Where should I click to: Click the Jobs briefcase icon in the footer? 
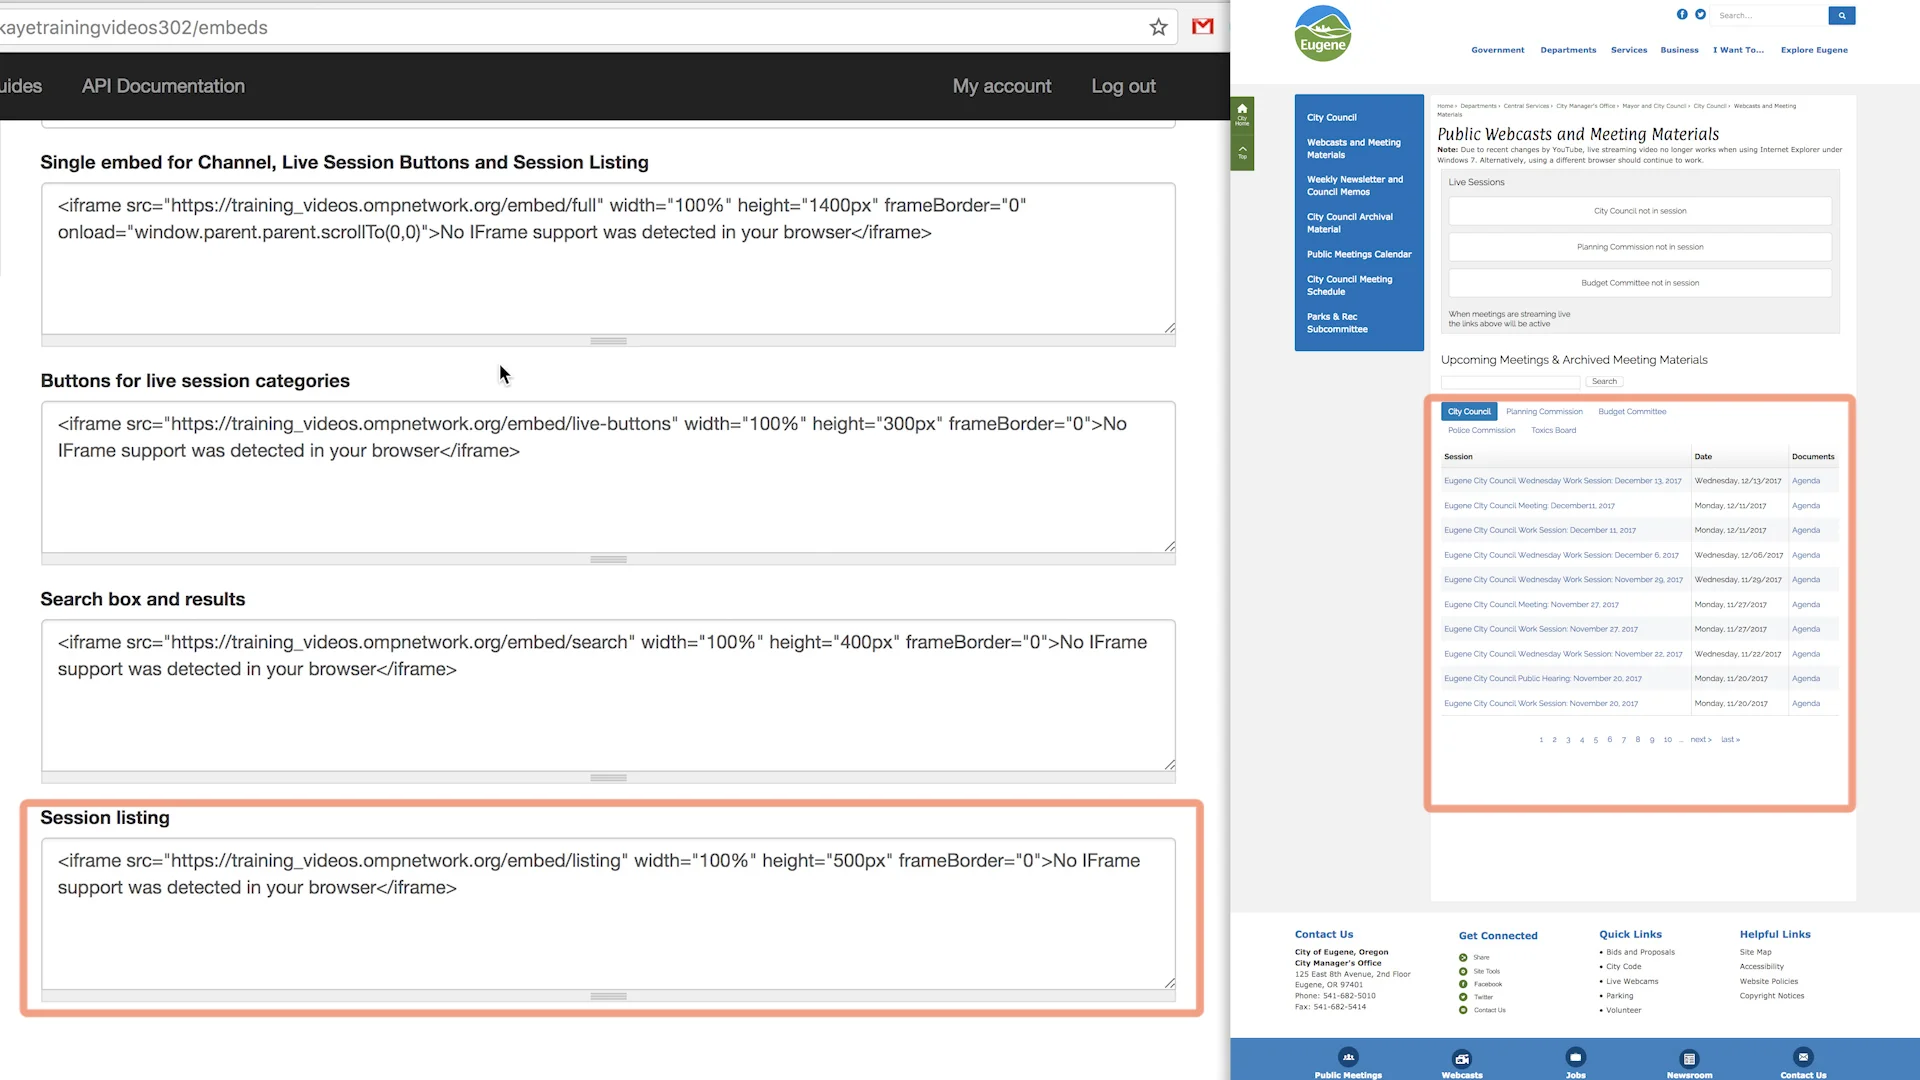tap(1575, 1058)
